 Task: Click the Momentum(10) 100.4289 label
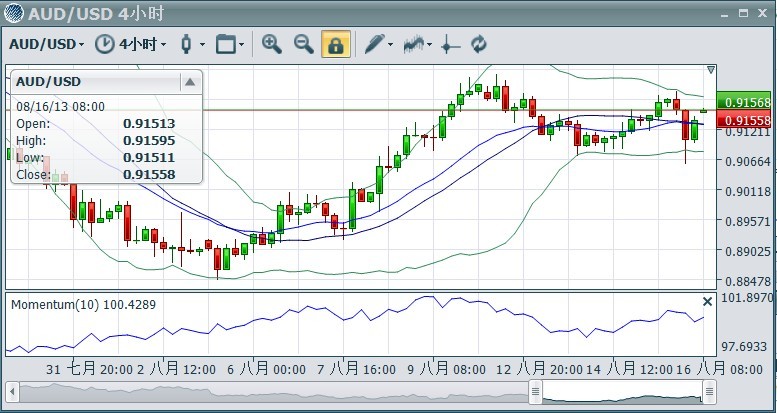click(x=83, y=304)
